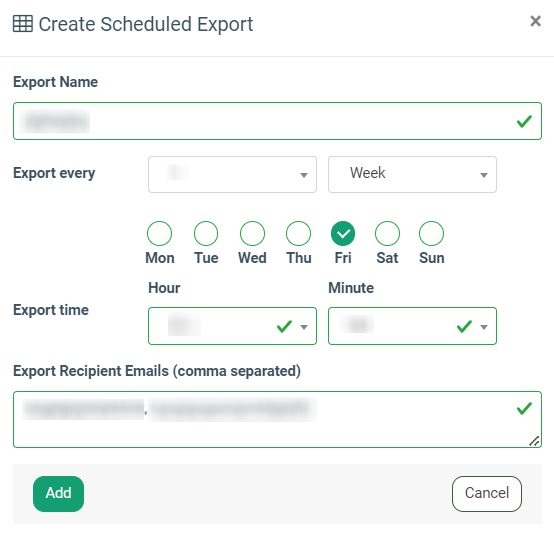
Task: Click the checkmark in Hour field
Action: pos(284,326)
